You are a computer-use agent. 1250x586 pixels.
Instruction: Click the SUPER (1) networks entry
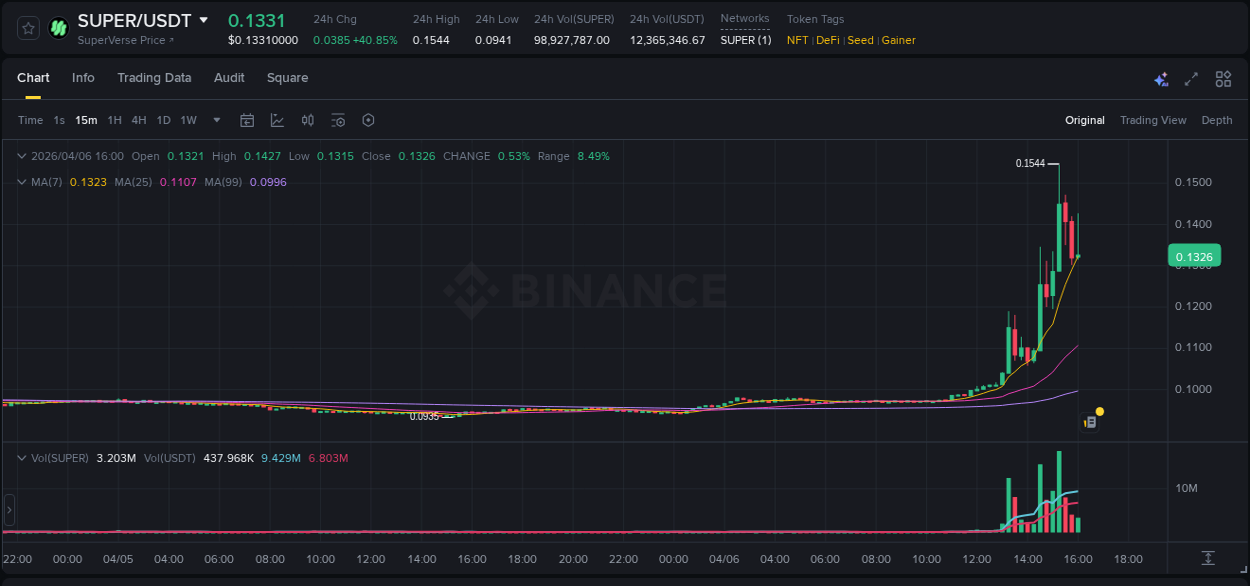click(746, 40)
